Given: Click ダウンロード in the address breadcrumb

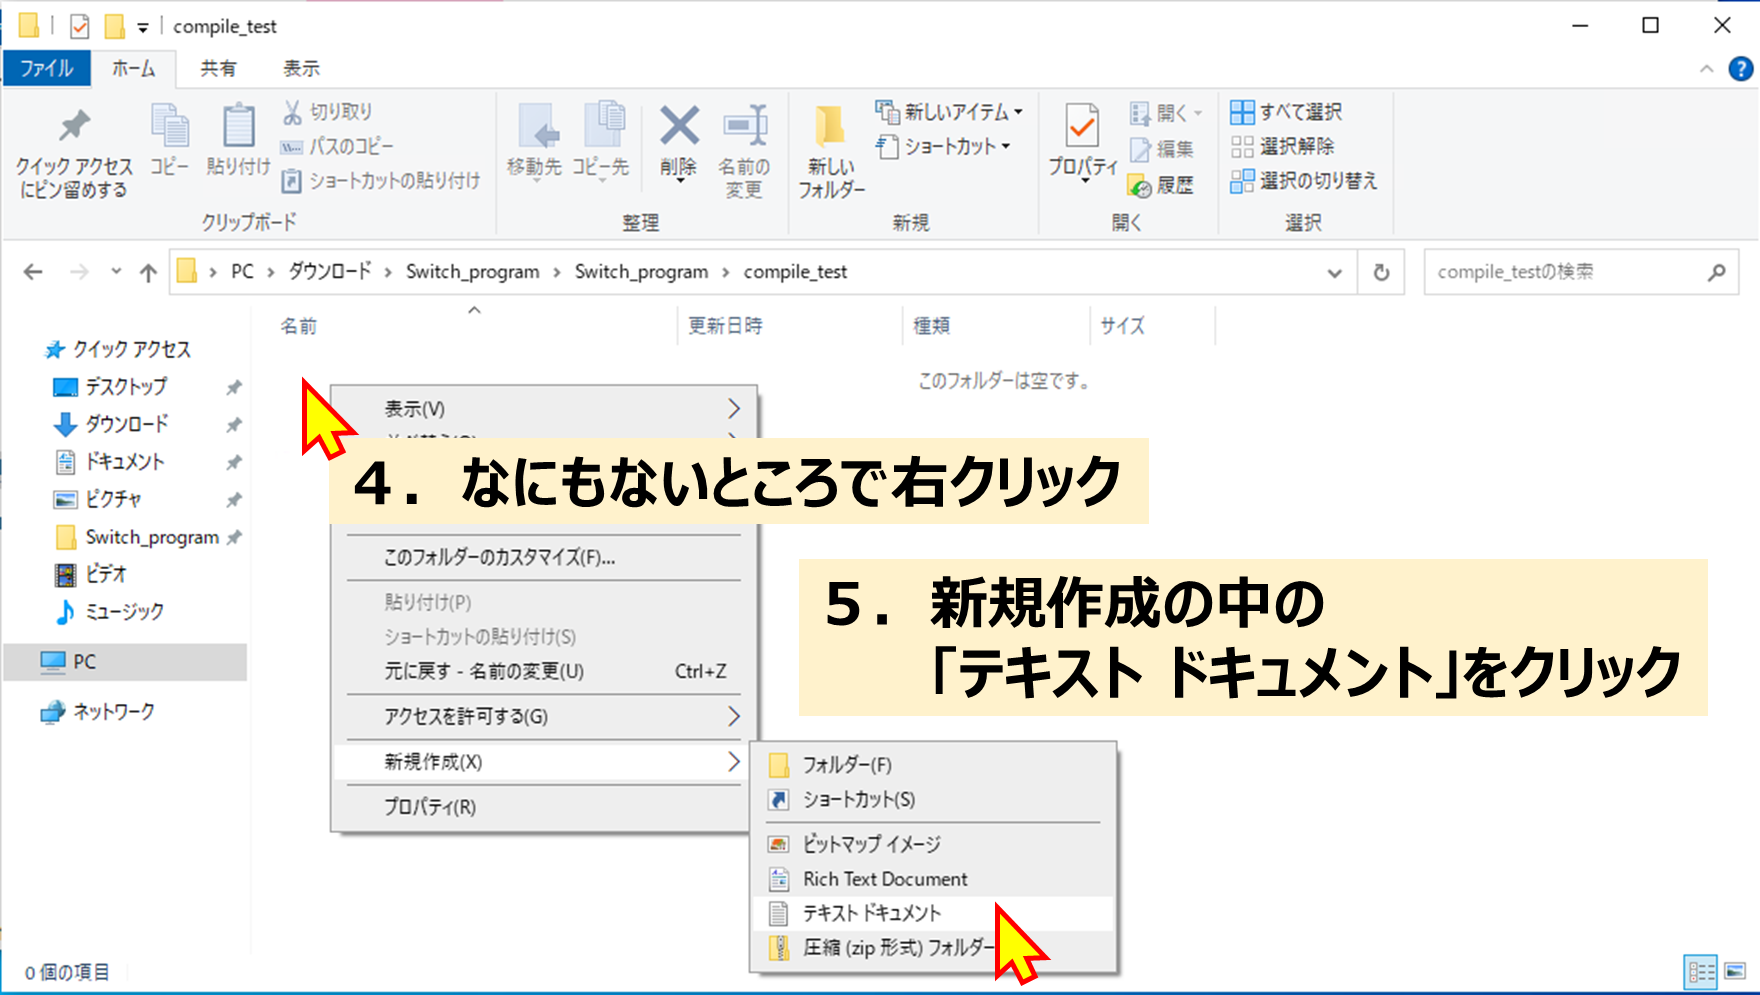Looking at the screenshot, I should pos(330,272).
